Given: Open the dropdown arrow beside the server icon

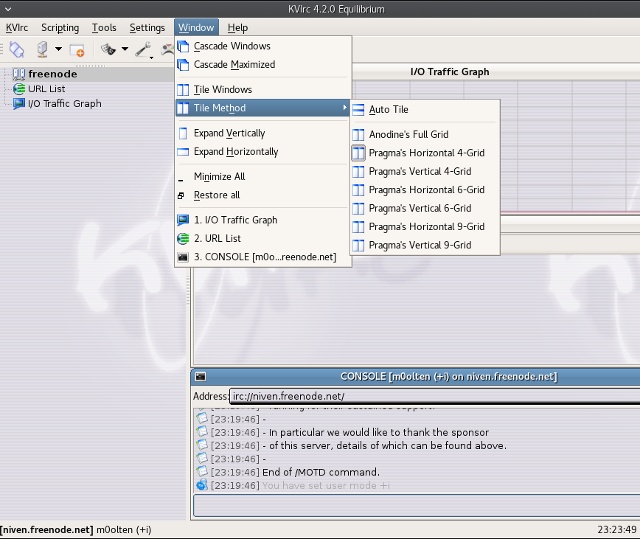Looking at the screenshot, I should (x=58, y=49).
